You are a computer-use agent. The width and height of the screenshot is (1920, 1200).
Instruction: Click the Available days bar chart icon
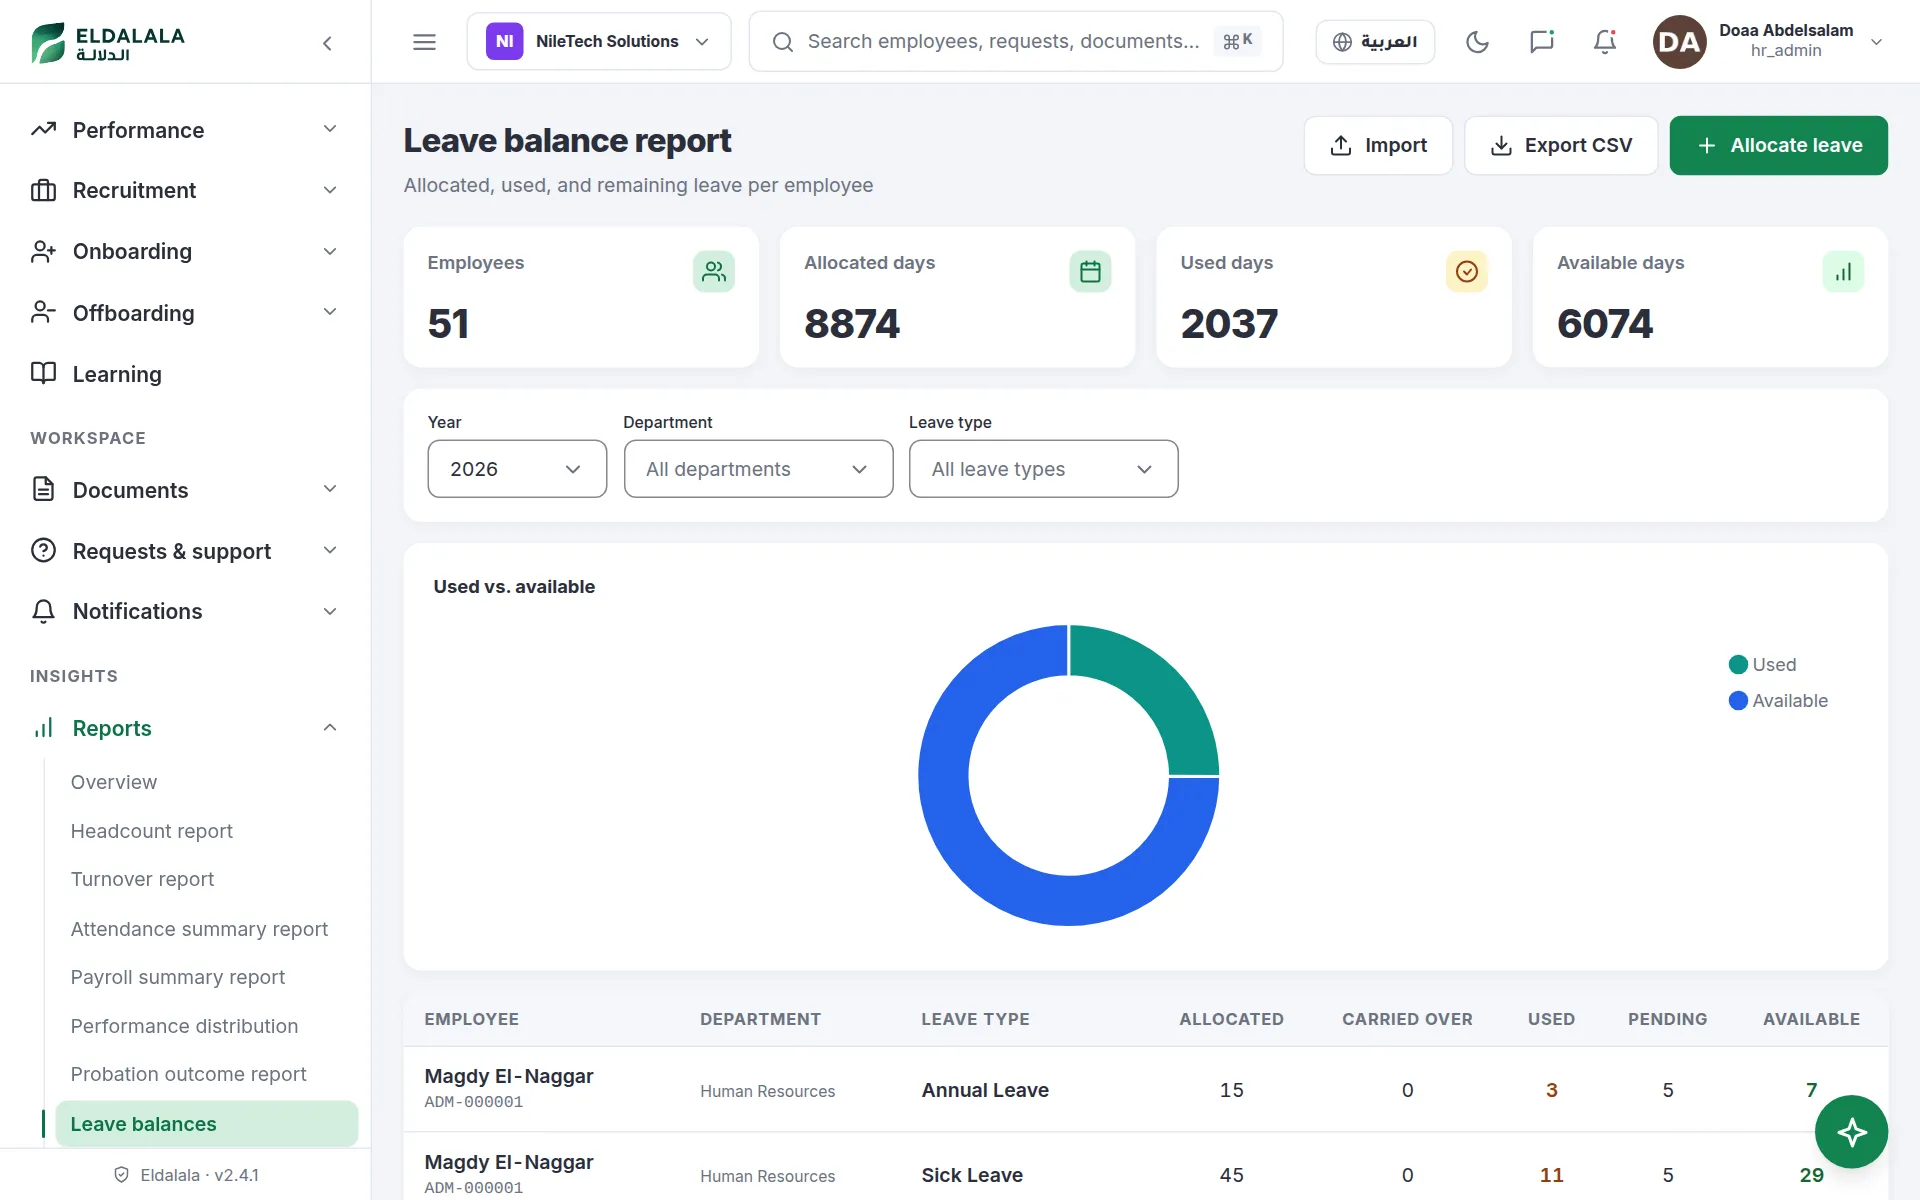point(1843,271)
